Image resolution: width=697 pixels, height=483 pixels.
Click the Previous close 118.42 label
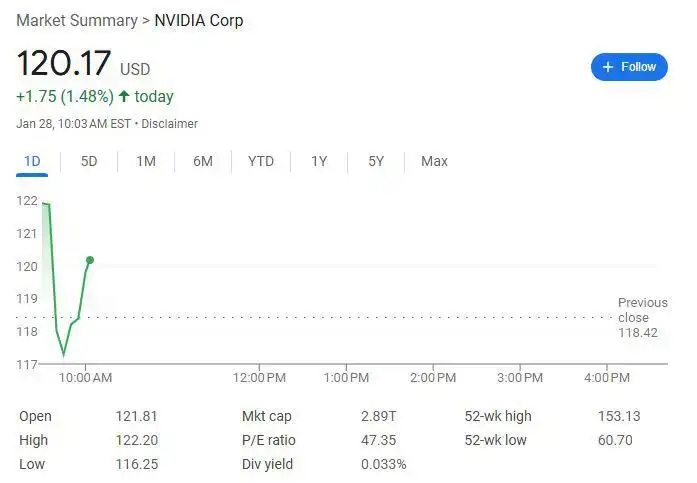pos(642,318)
